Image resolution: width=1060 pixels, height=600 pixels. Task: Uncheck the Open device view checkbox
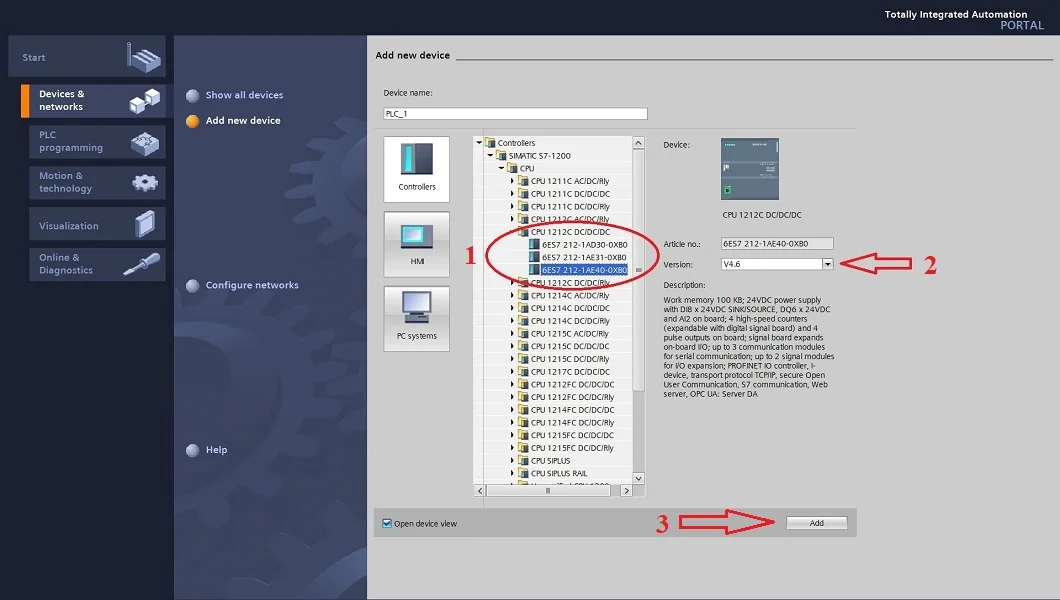tap(386, 521)
